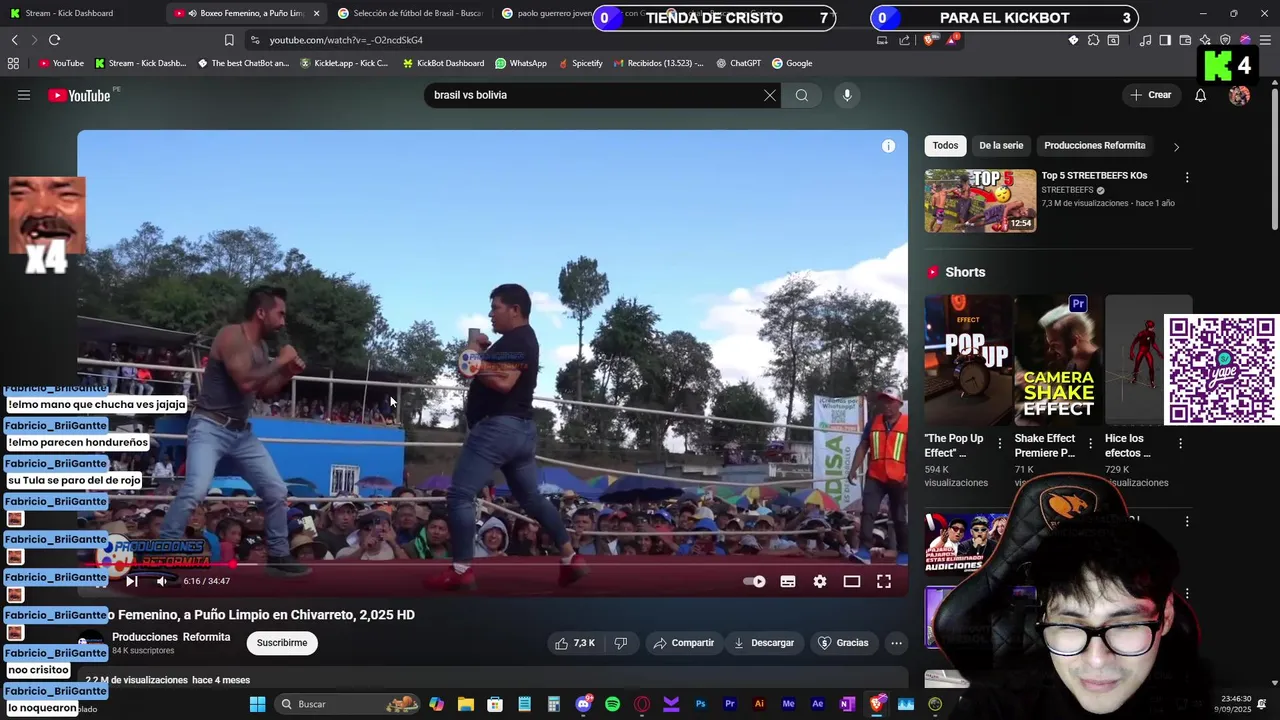
Task: Close the Boxeo Femenino tab
Action: tap(317, 13)
